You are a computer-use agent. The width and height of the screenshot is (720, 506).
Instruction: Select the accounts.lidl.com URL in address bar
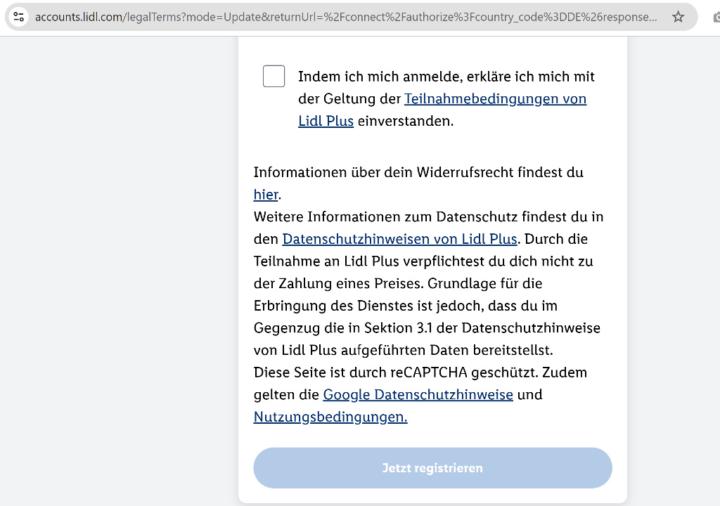point(346,17)
